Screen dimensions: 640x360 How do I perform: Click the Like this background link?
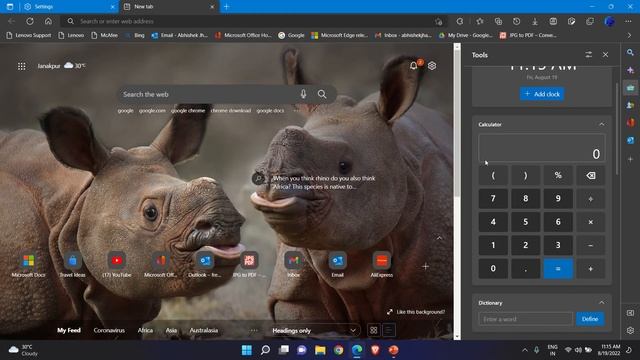click(416, 312)
